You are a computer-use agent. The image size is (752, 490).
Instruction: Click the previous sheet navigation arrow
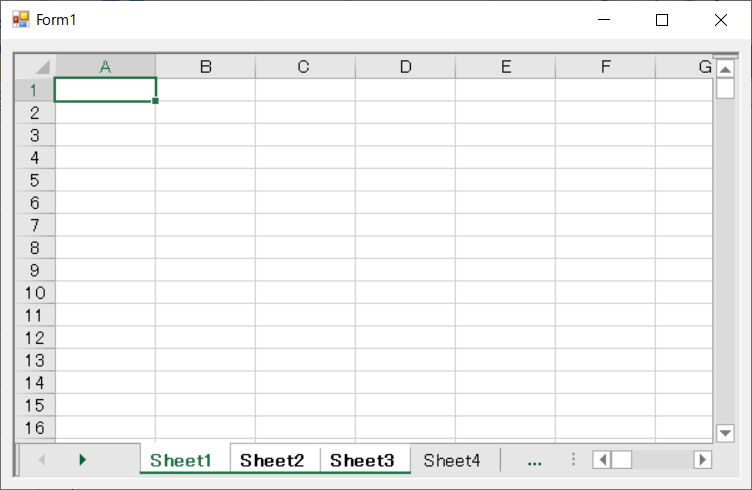point(42,460)
